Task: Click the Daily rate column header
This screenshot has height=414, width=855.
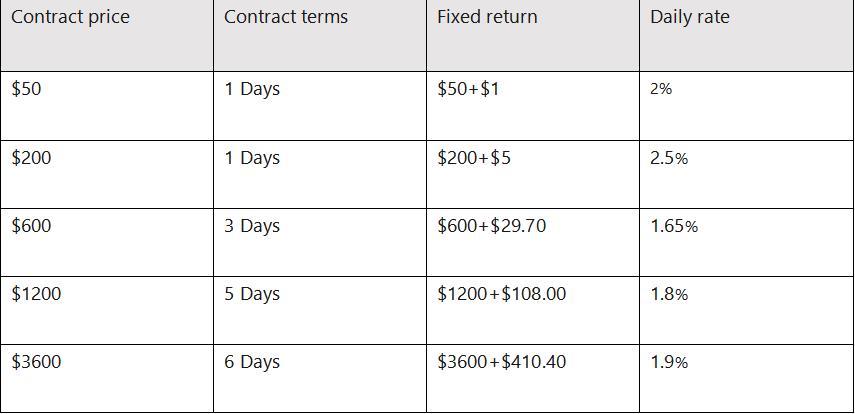Action: (x=690, y=17)
